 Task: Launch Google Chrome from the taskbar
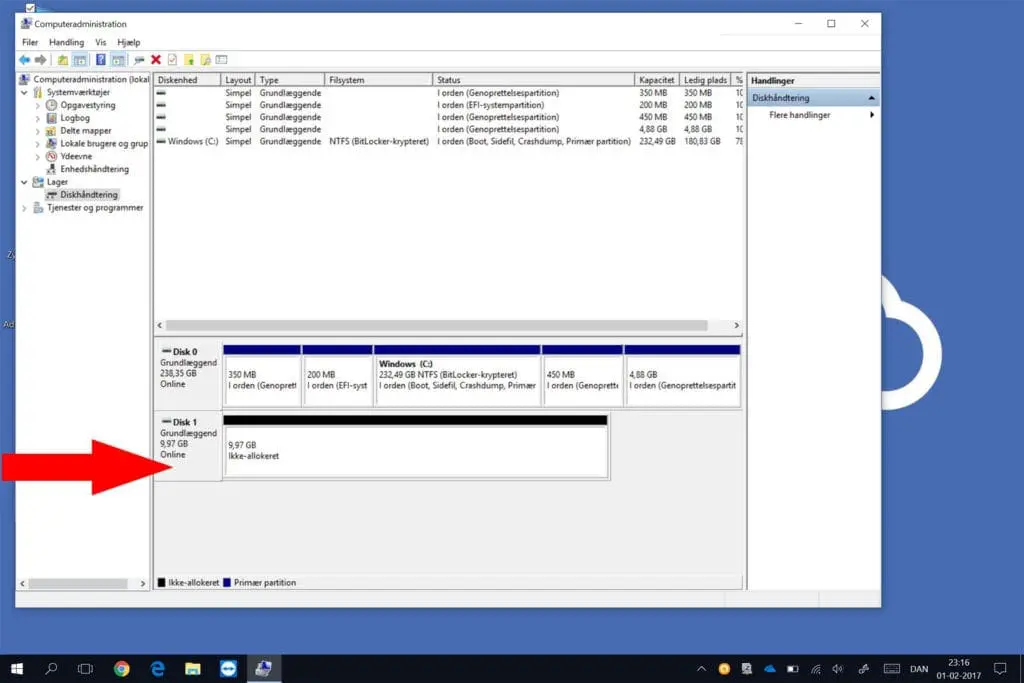coord(122,668)
